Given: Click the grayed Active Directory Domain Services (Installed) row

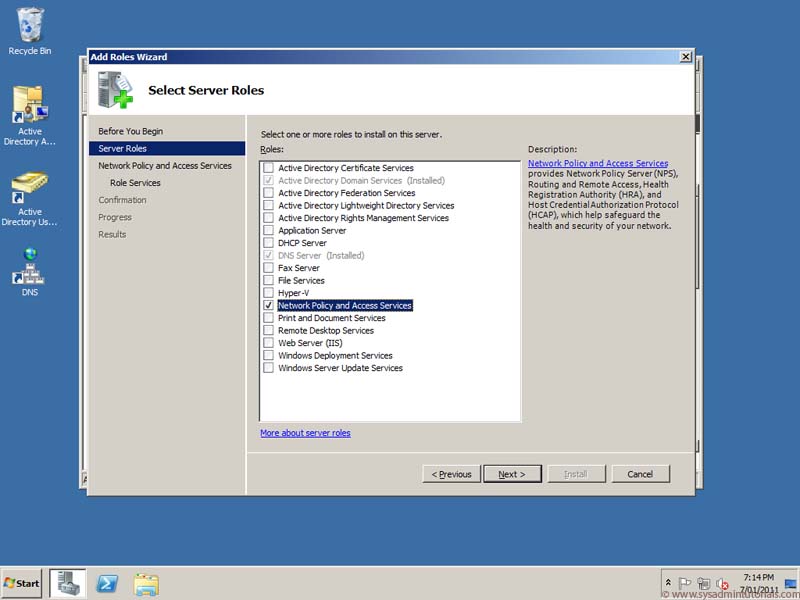Looking at the screenshot, I should tap(354, 181).
